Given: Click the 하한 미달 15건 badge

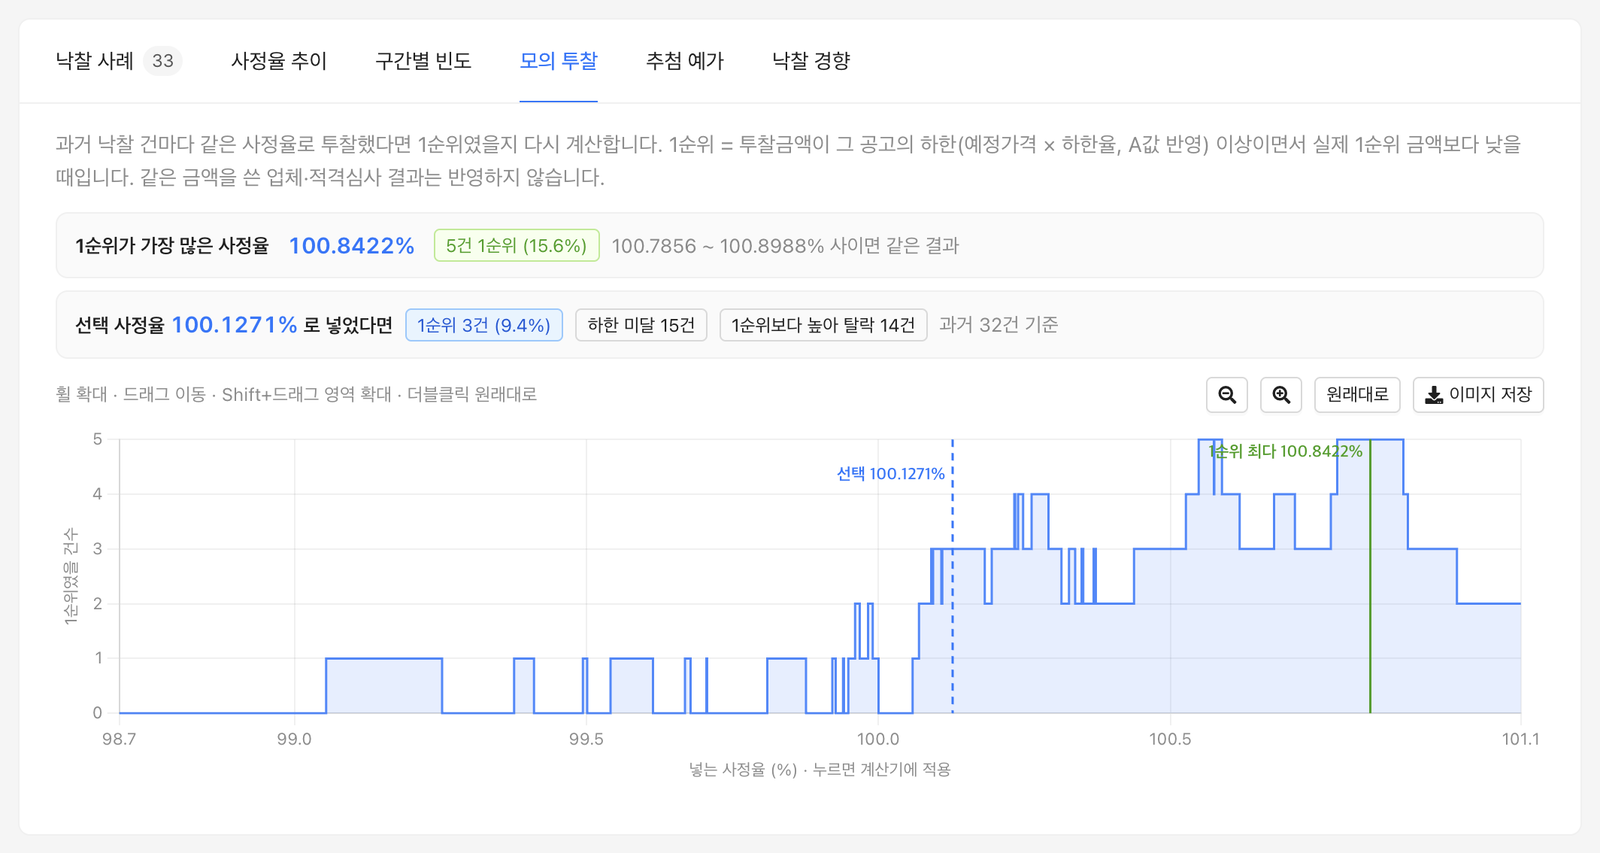Looking at the screenshot, I should coord(641,325).
